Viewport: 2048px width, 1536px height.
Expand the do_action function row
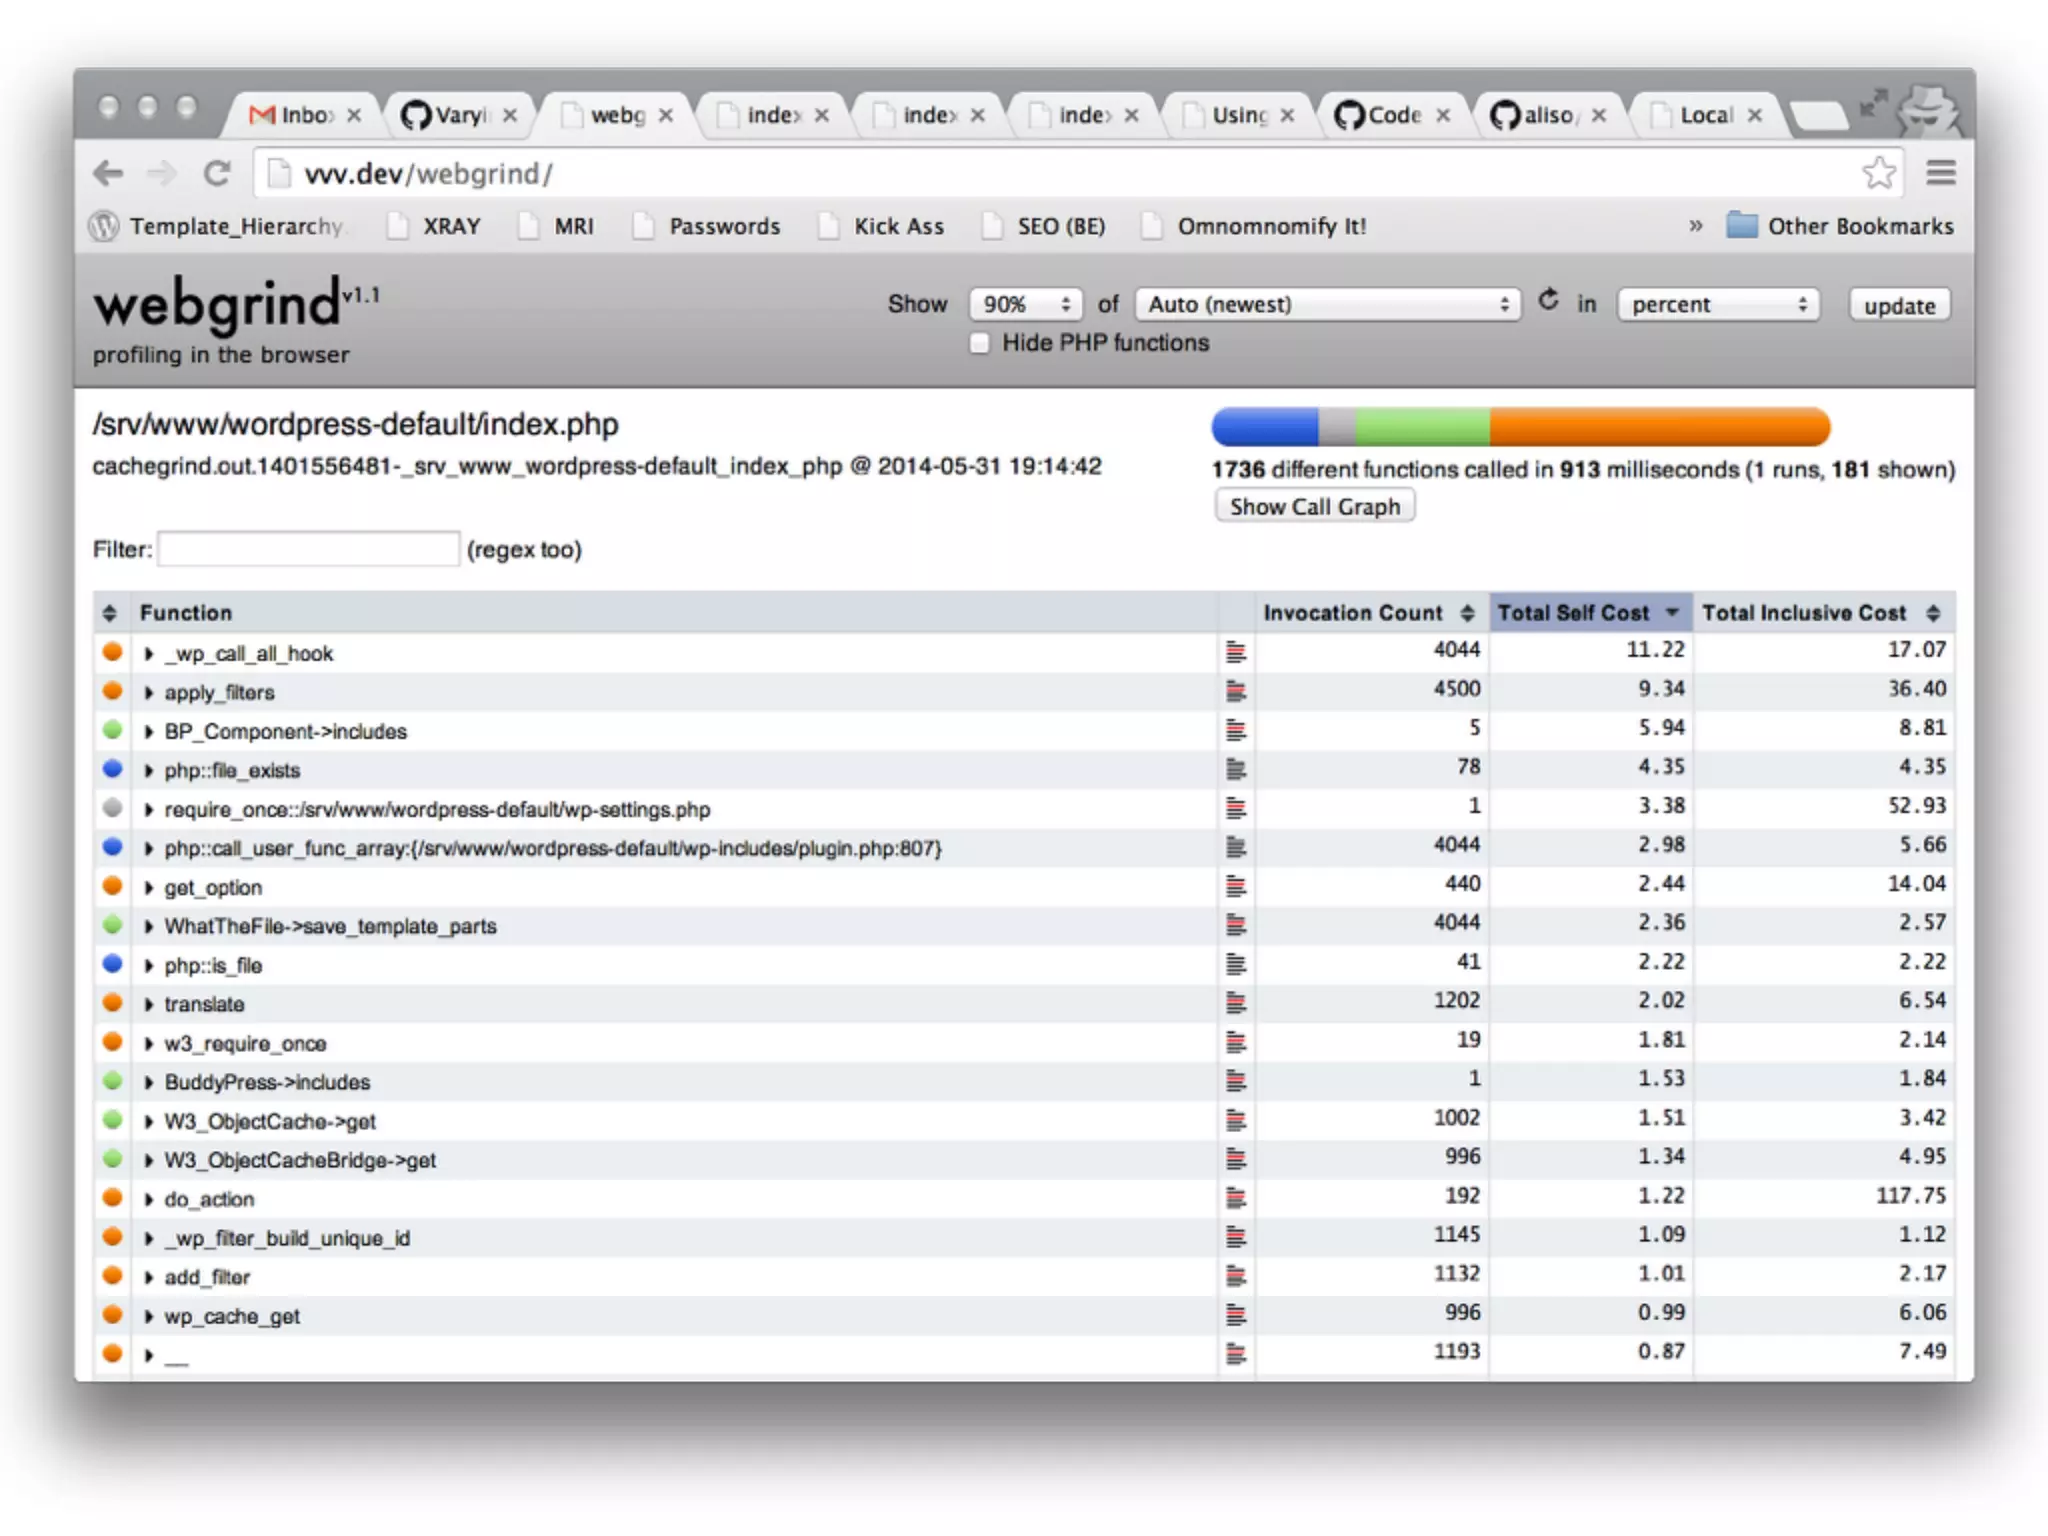click(x=149, y=1199)
